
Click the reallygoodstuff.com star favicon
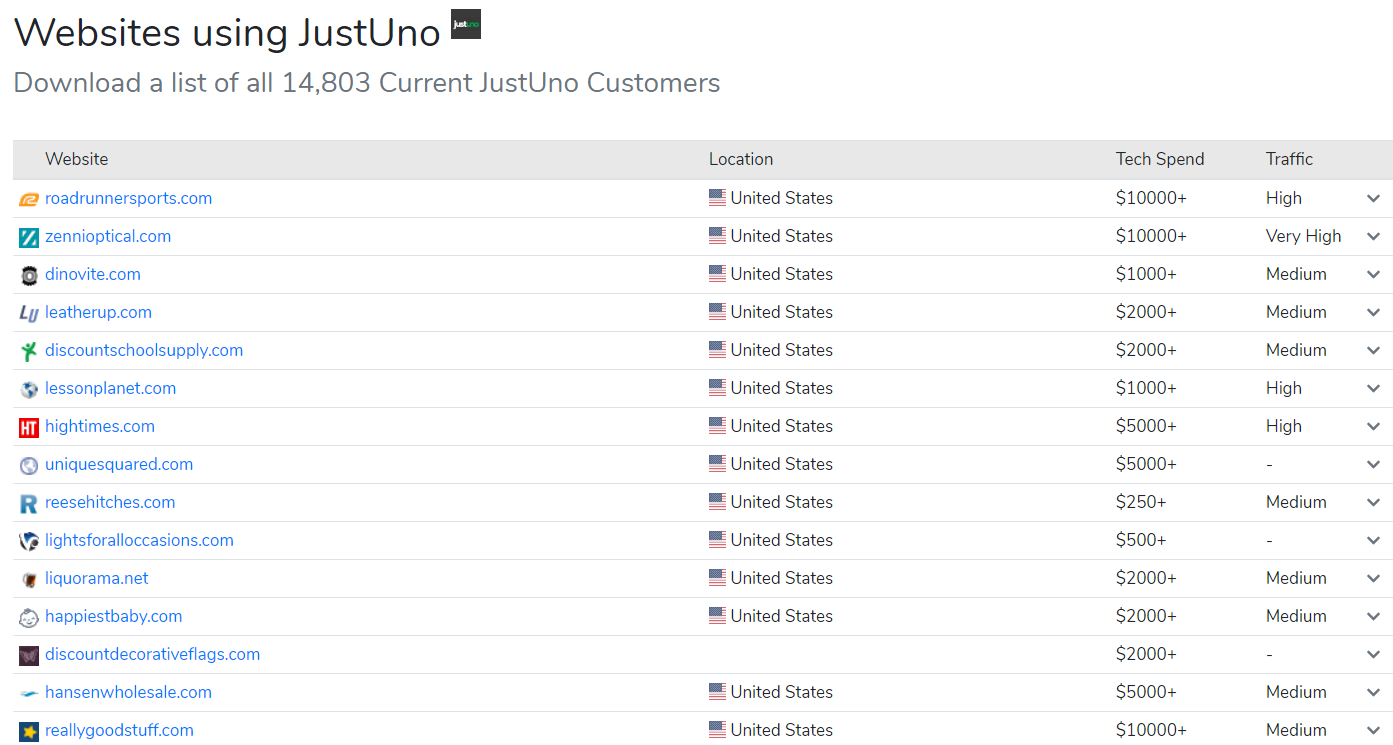point(29,731)
